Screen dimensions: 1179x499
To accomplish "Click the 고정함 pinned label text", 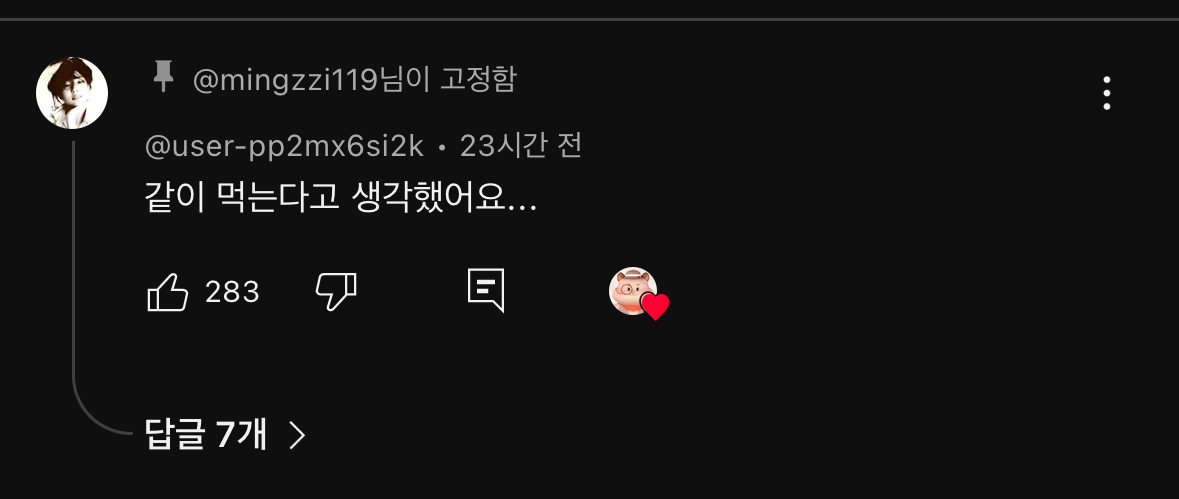I will pyautogui.click(x=478, y=79).
